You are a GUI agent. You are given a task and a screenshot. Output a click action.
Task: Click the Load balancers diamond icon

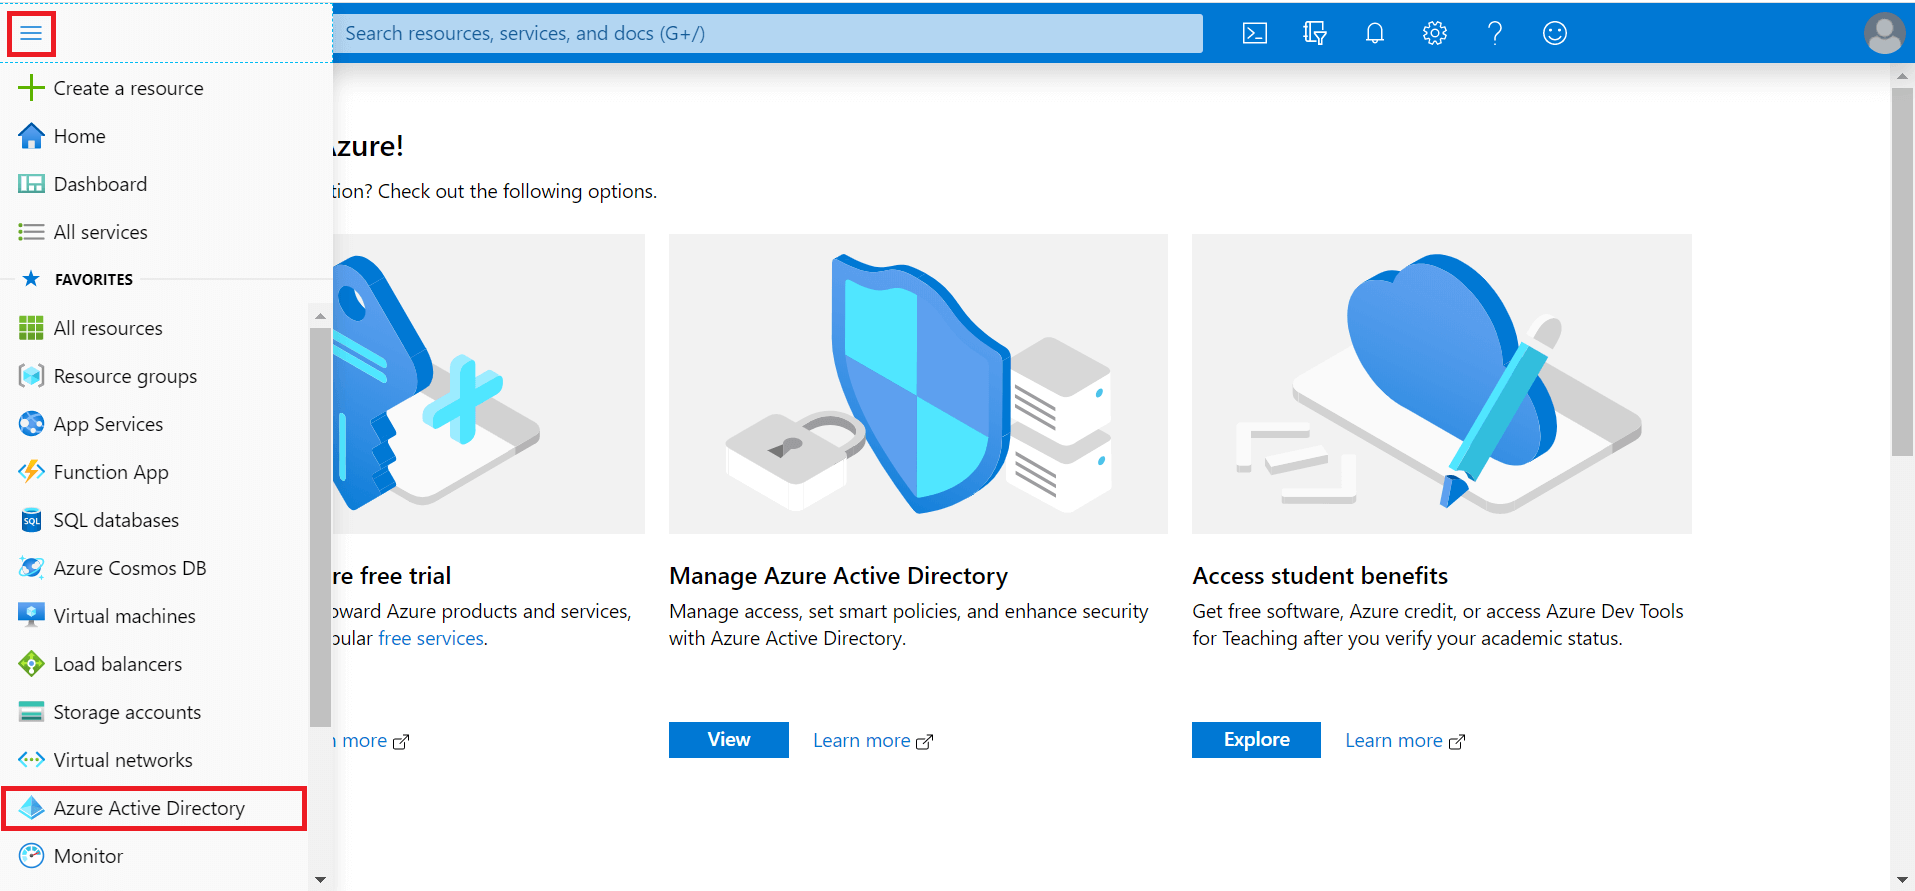click(31, 664)
